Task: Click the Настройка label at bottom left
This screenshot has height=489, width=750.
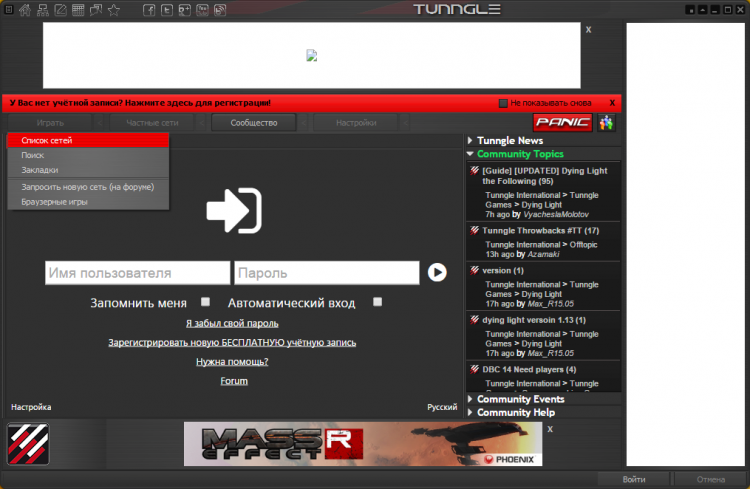Action: pyautogui.click(x=31, y=407)
